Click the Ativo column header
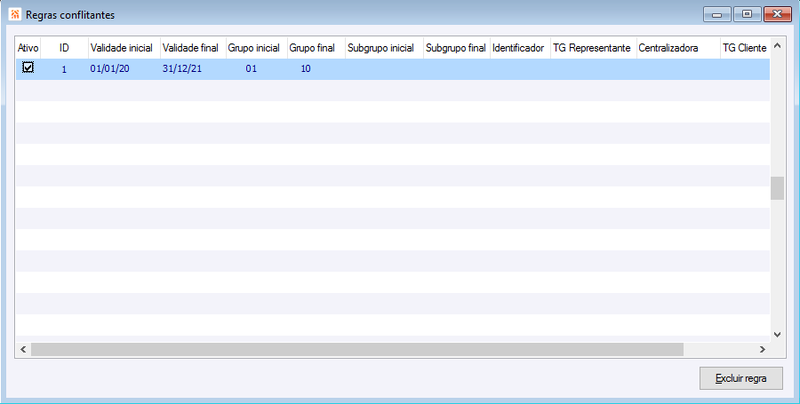Screen dimensions: 800x404 click(x=28, y=48)
